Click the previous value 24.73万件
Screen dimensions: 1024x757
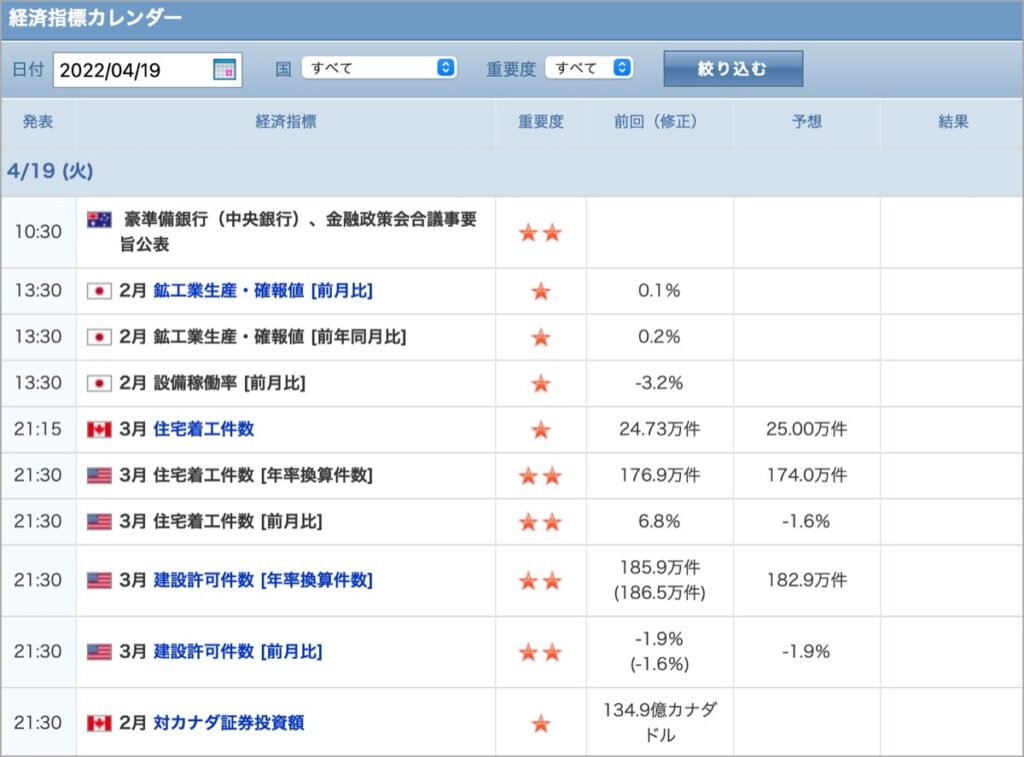point(660,429)
